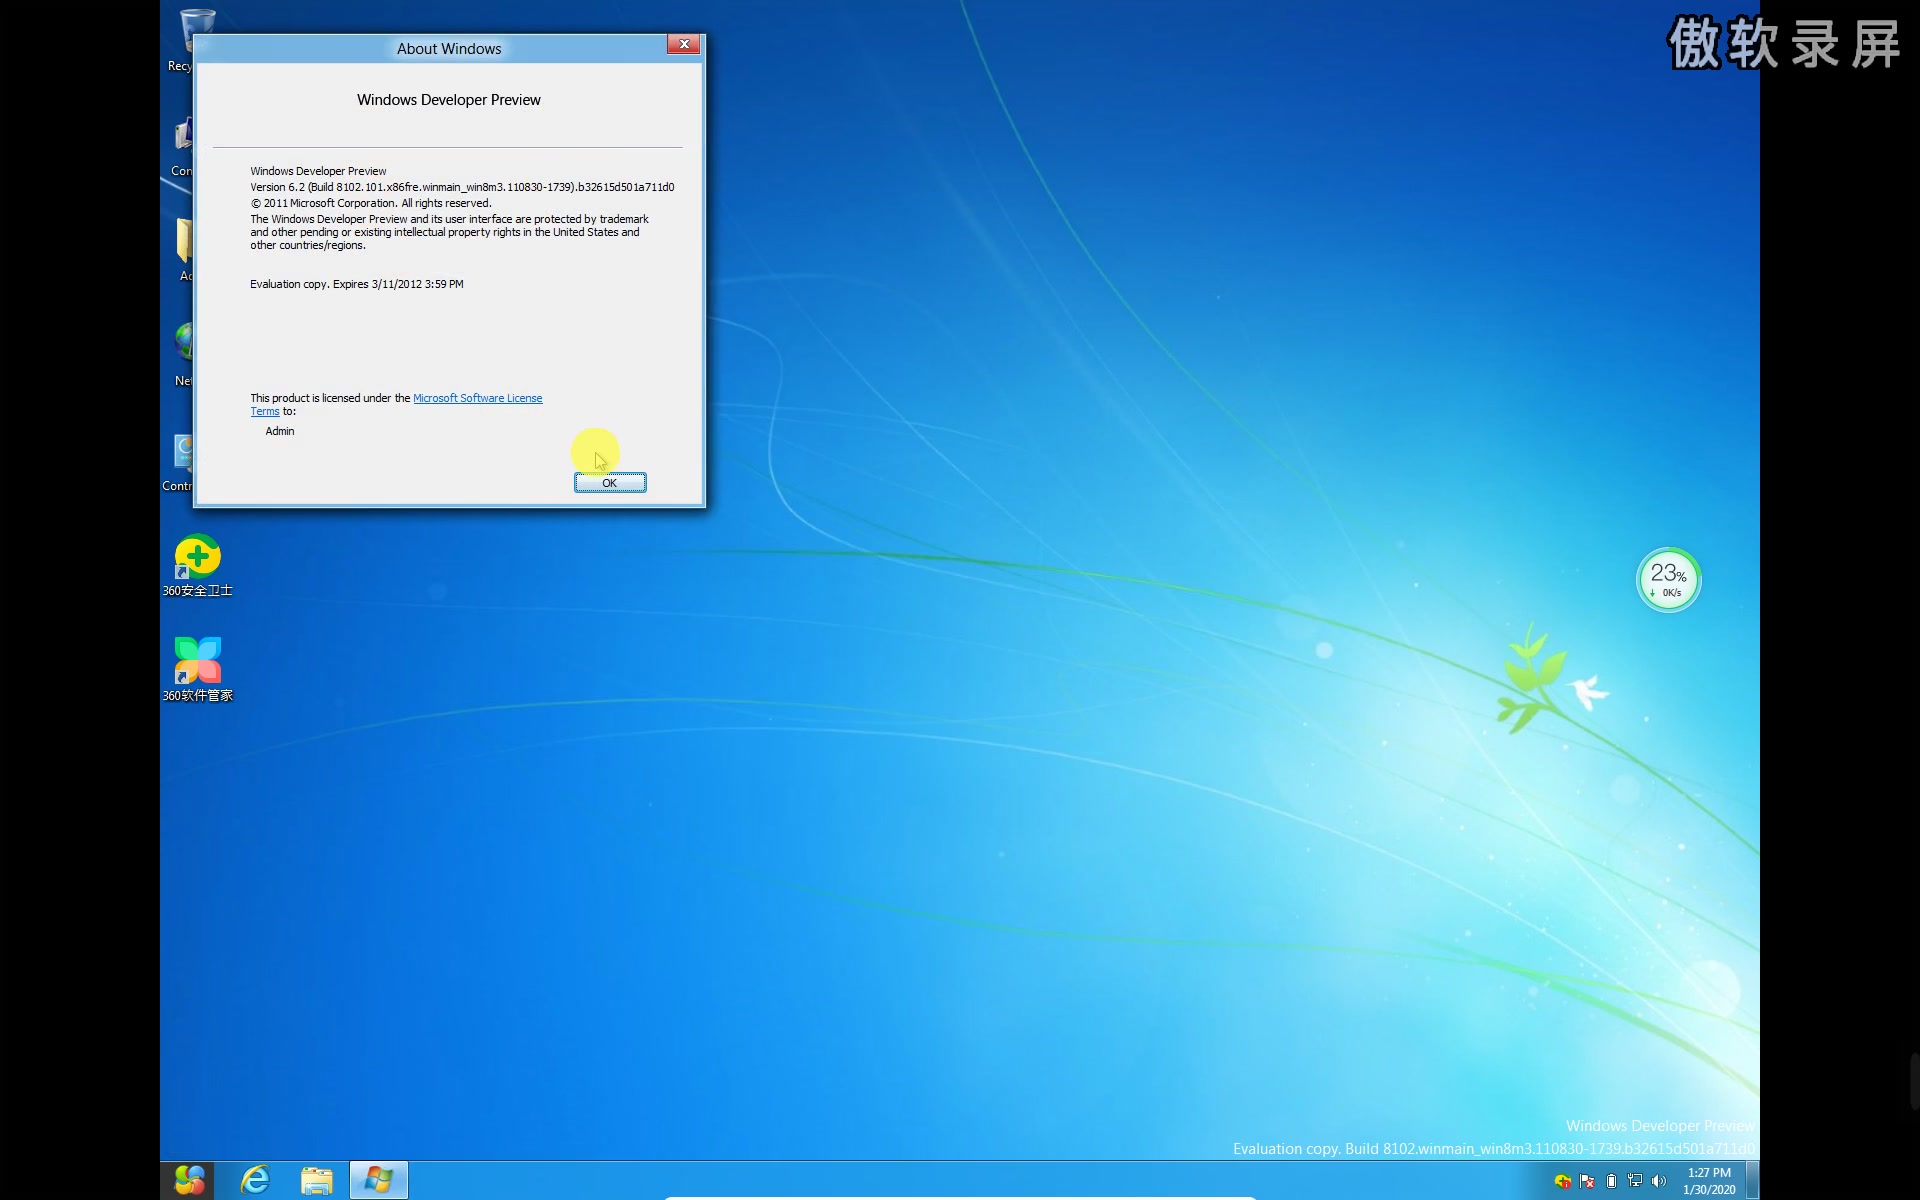The width and height of the screenshot is (1920, 1200).
Task: Open the clock showing 1:27 PM
Action: [1709, 1181]
